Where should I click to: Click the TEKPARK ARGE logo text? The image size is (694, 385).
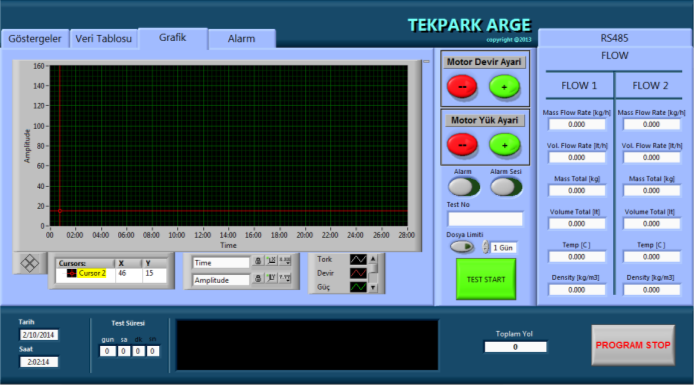coord(469,25)
